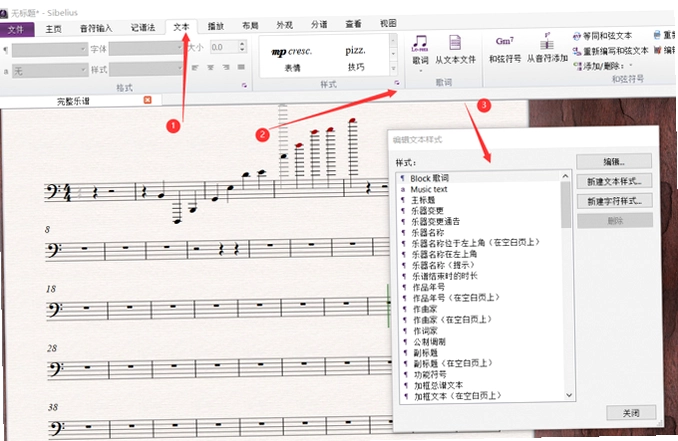
Task: Select the mp cresc. 表情 style
Action: pos(292,59)
